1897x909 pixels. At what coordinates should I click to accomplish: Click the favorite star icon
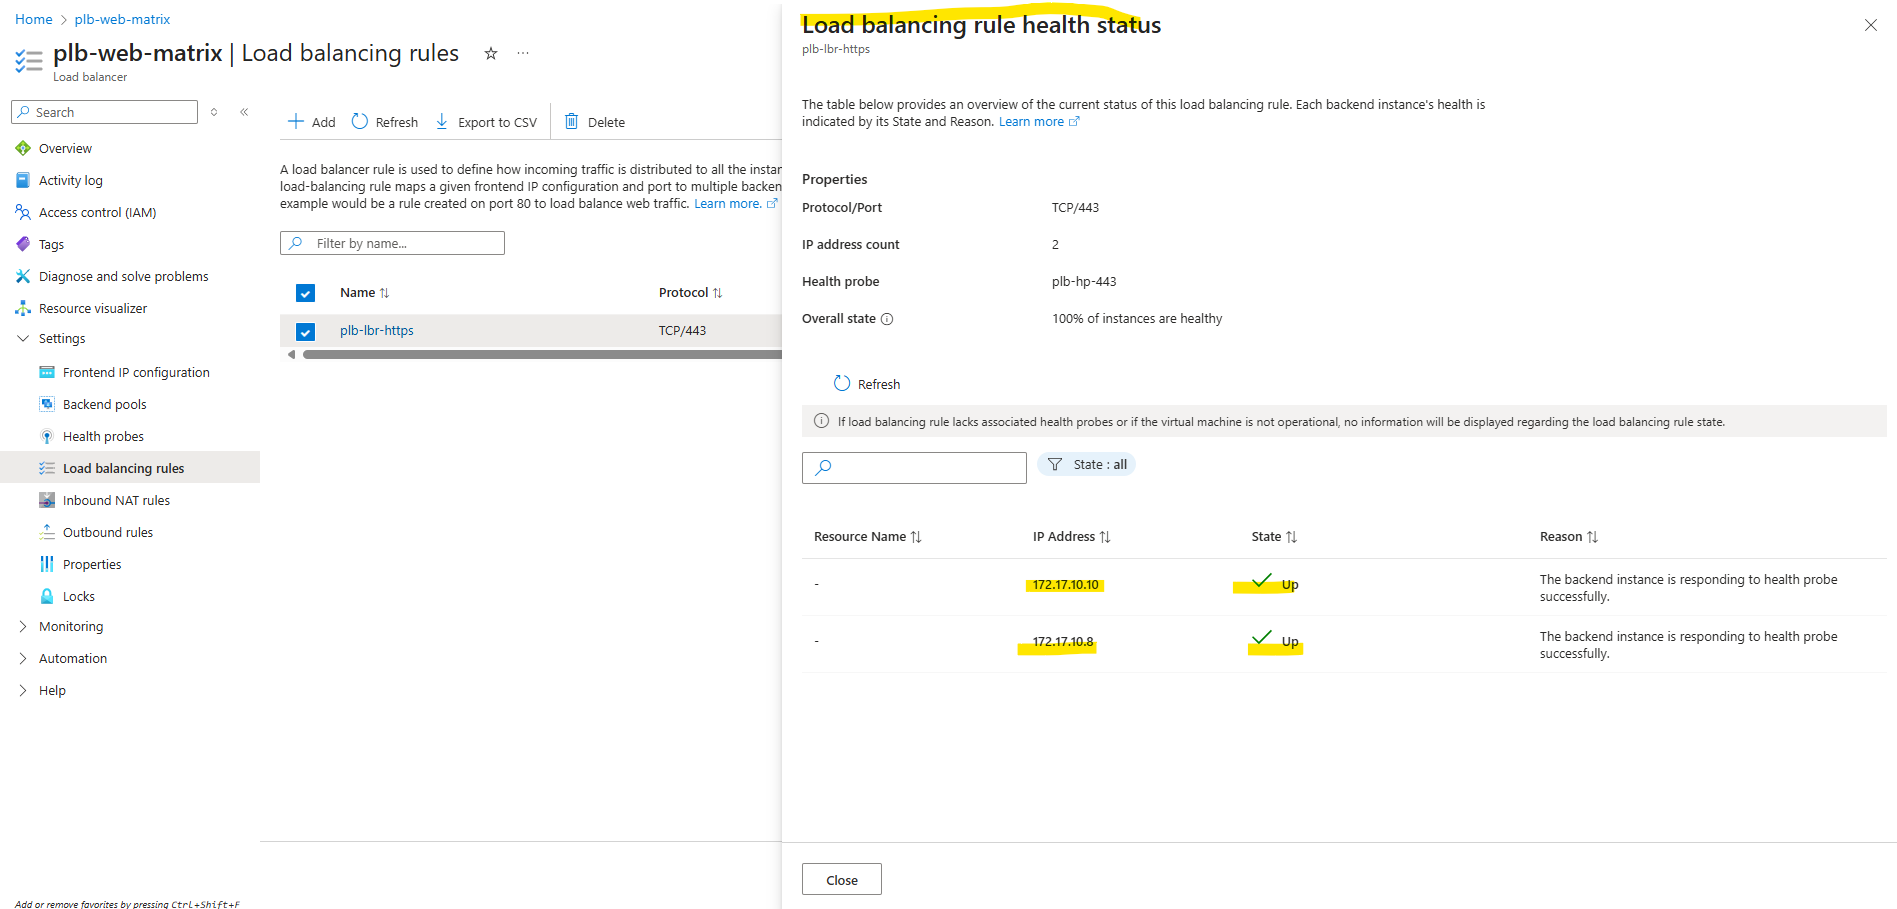(x=491, y=54)
